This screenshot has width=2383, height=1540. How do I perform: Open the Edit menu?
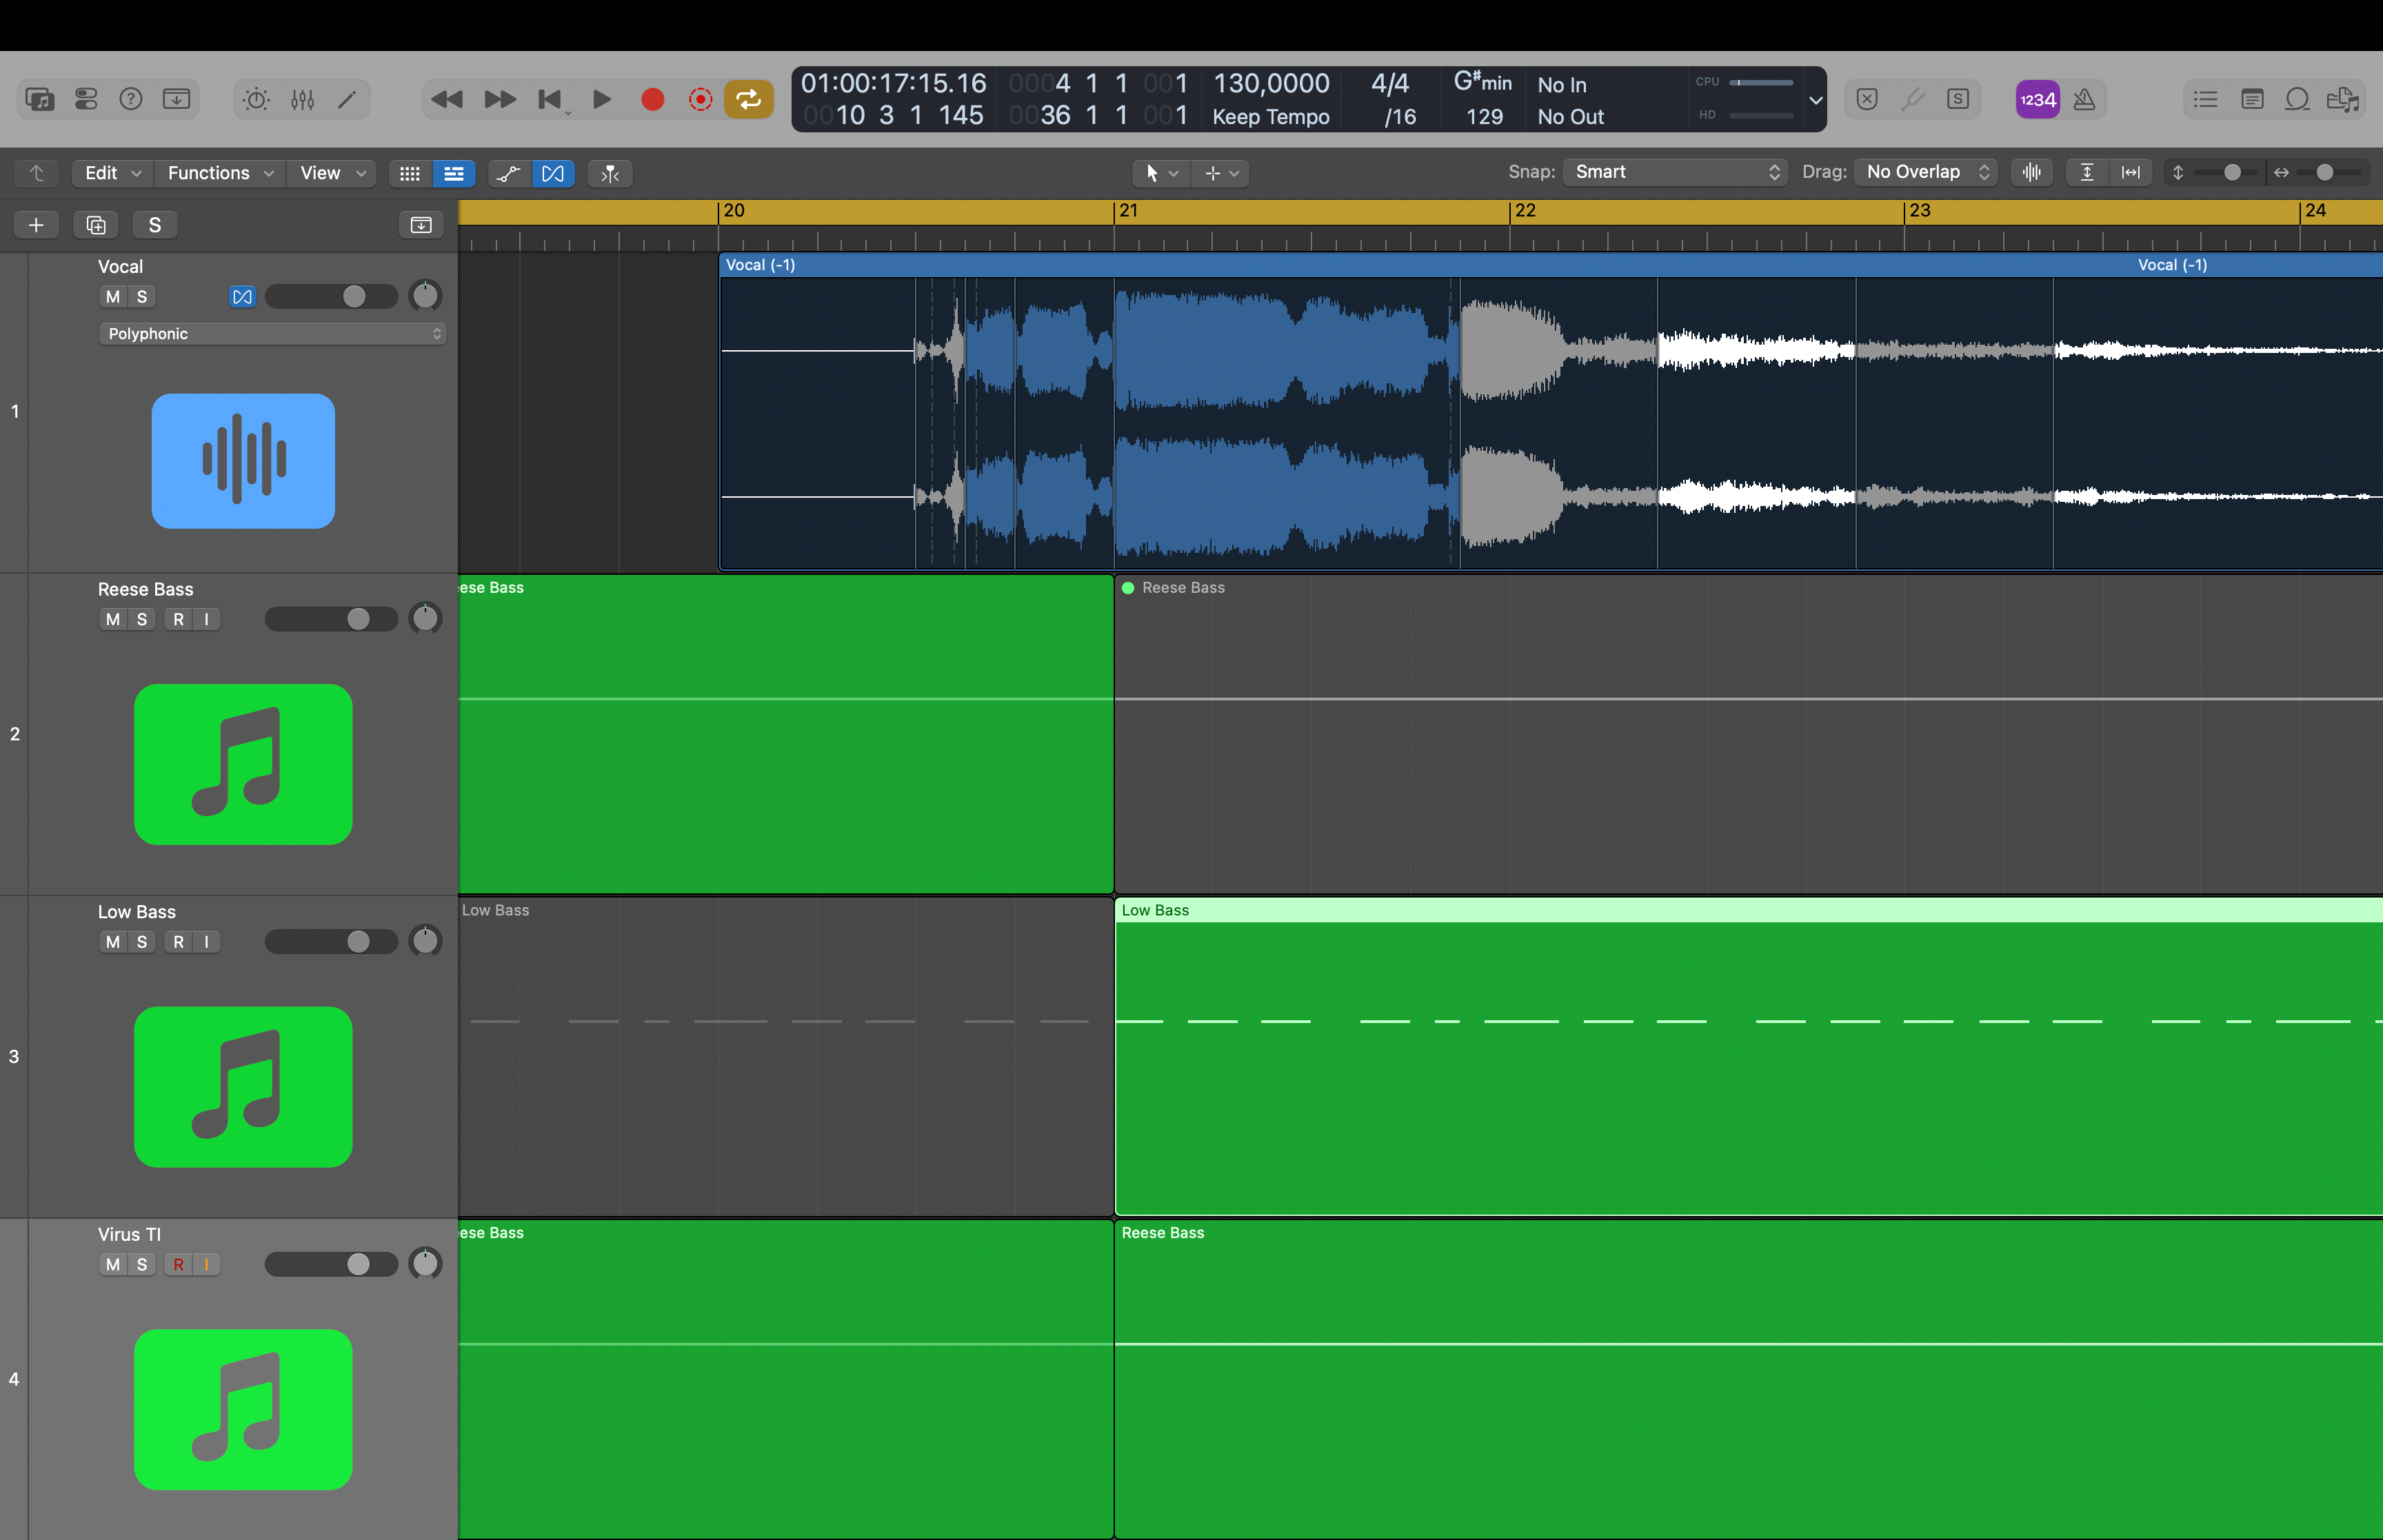pos(112,173)
